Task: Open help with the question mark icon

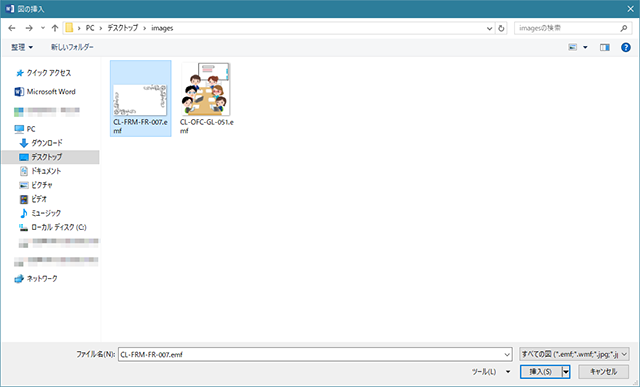Action: (x=626, y=47)
